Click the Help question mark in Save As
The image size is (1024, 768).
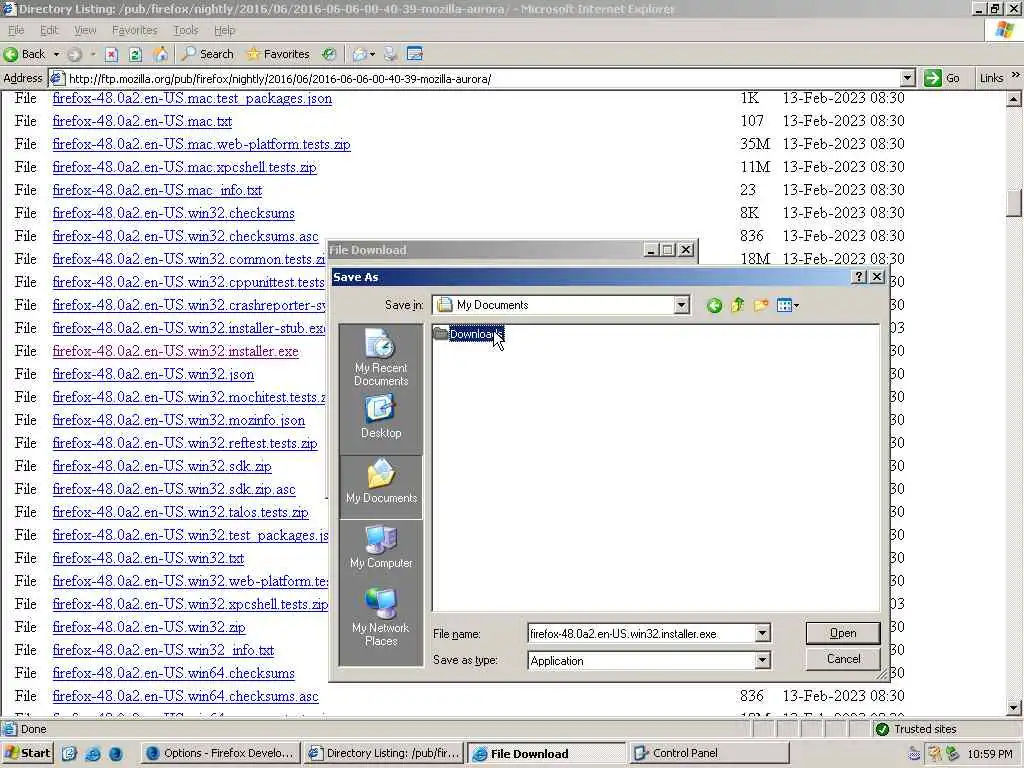pyautogui.click(x=859, y=277)
